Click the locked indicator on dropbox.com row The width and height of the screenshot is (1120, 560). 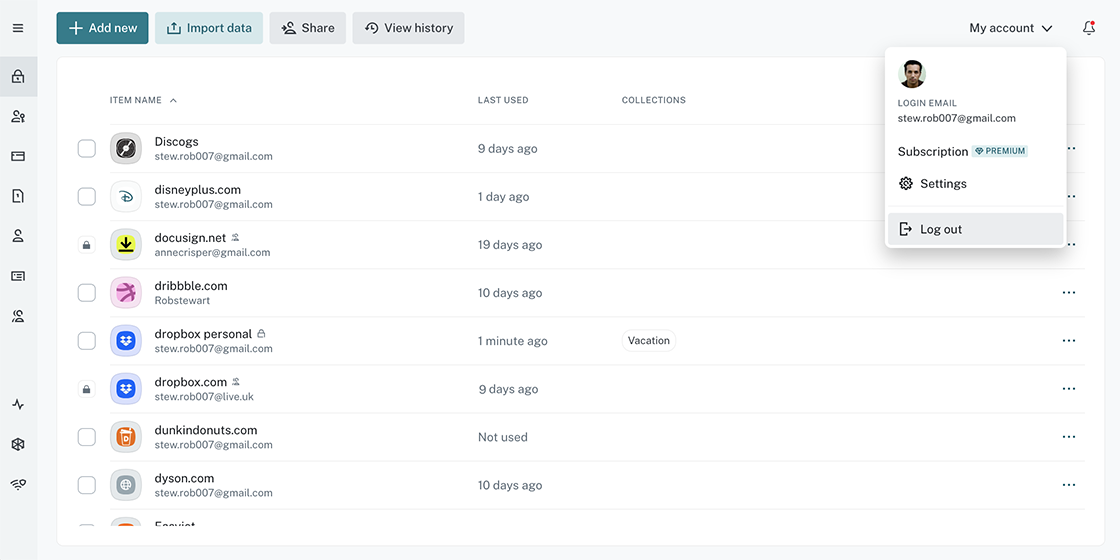pos(86,389)
